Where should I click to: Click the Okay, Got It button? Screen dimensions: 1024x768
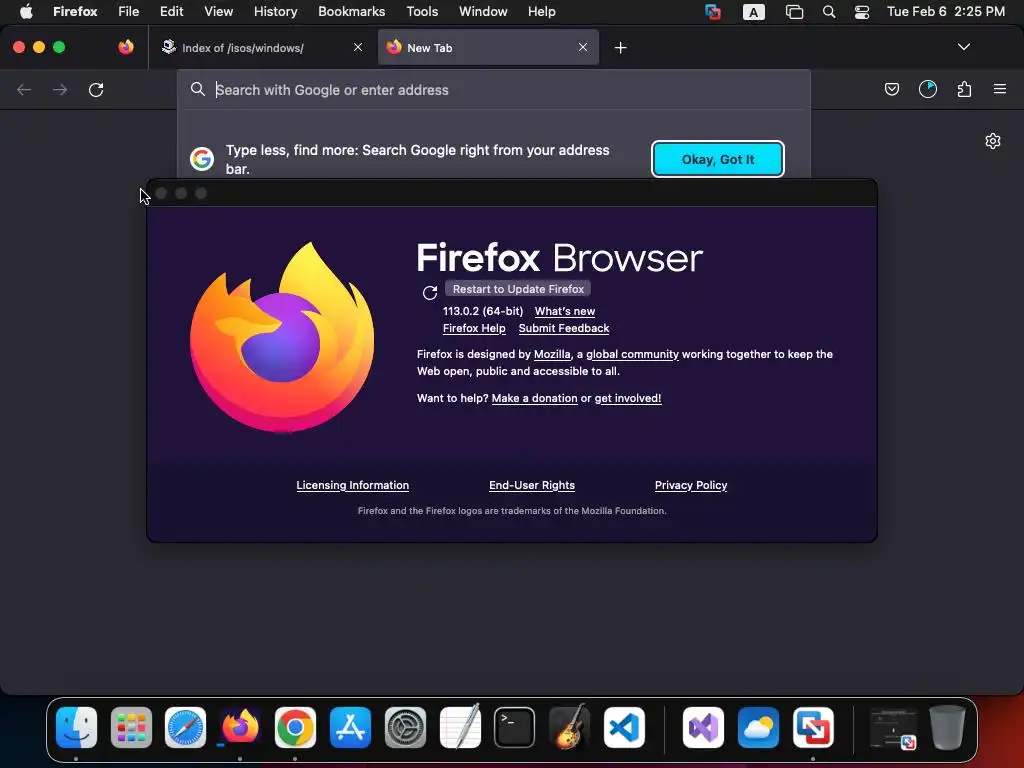[718, 159]
